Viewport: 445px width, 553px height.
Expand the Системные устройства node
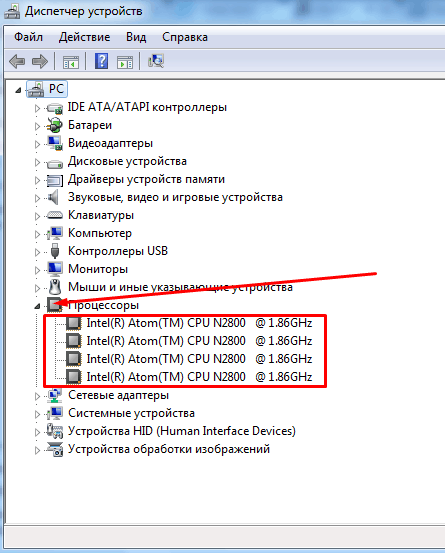[x=37, y=414]
